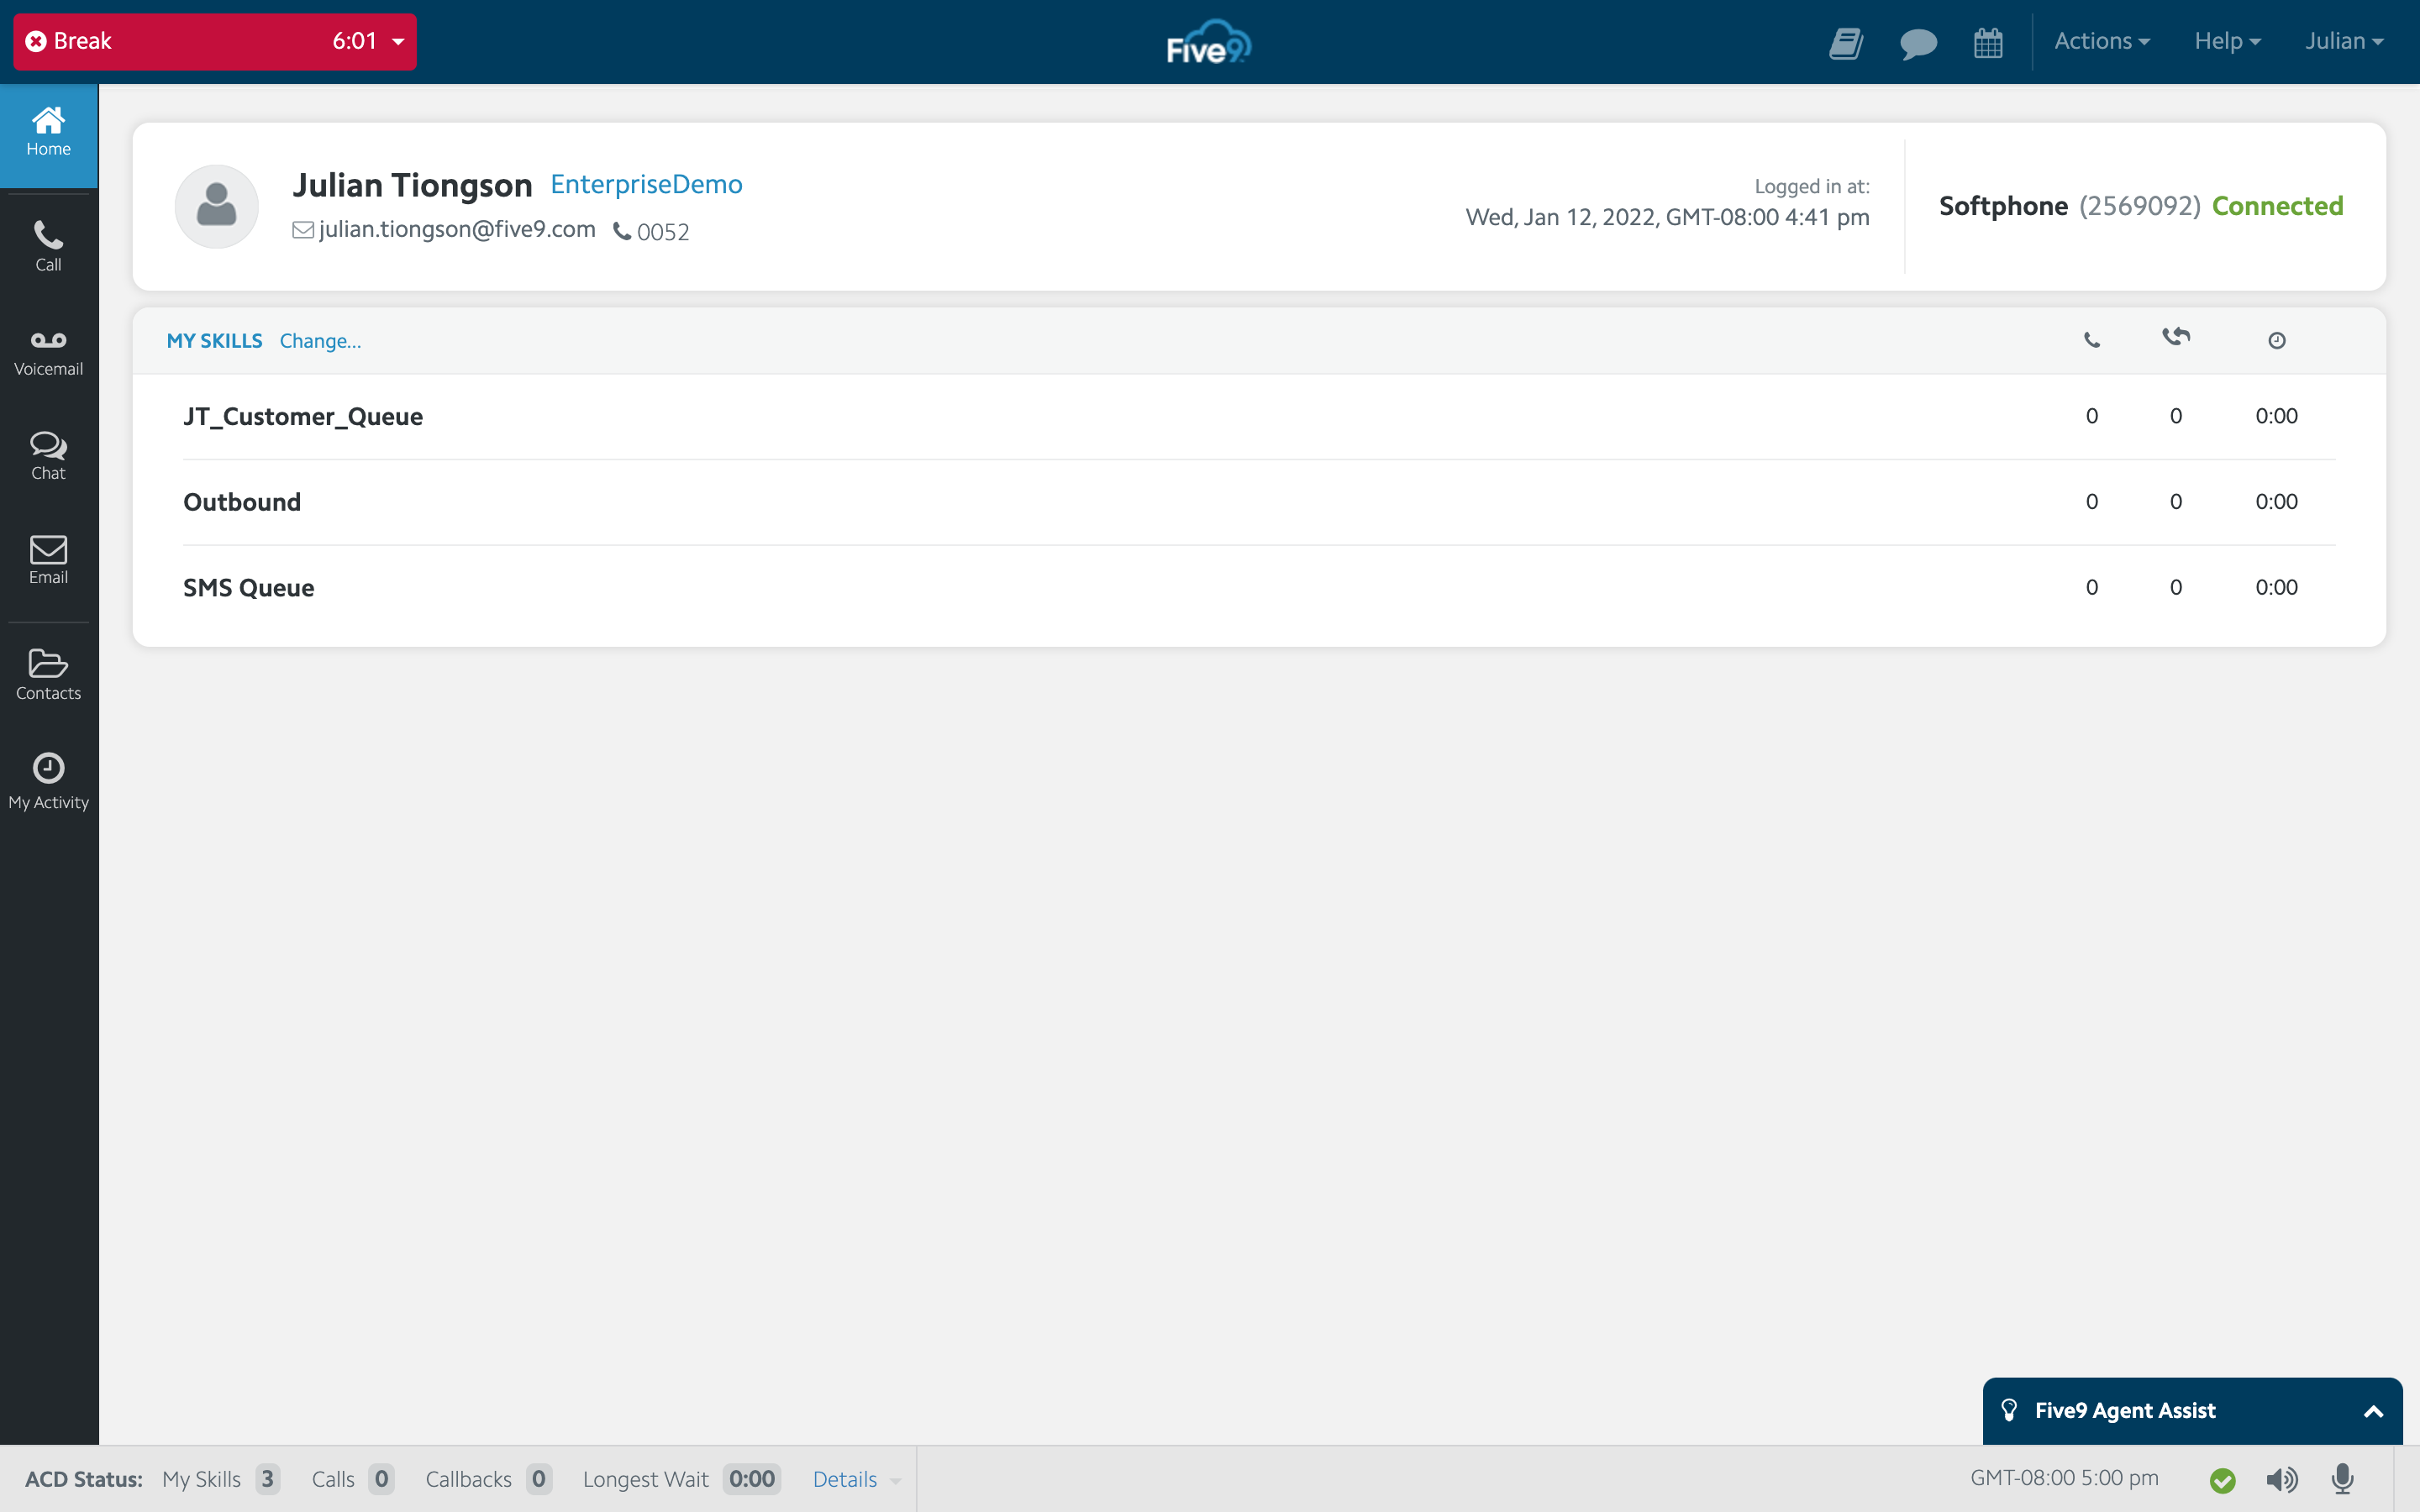Click the Call phone icon

(48, 246)
